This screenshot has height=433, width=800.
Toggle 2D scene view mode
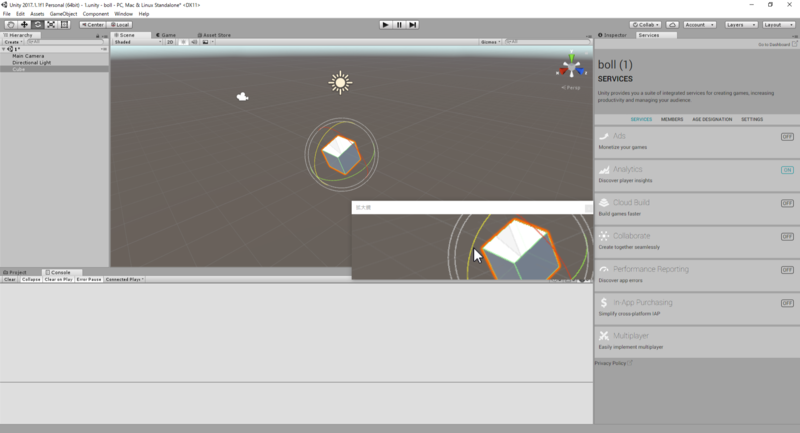170,42
